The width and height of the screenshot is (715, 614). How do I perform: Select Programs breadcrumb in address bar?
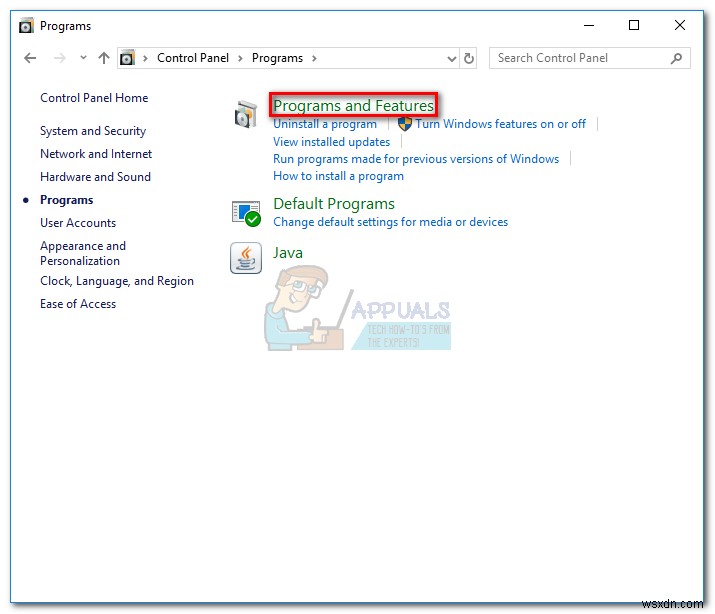(x=277, y=58)
